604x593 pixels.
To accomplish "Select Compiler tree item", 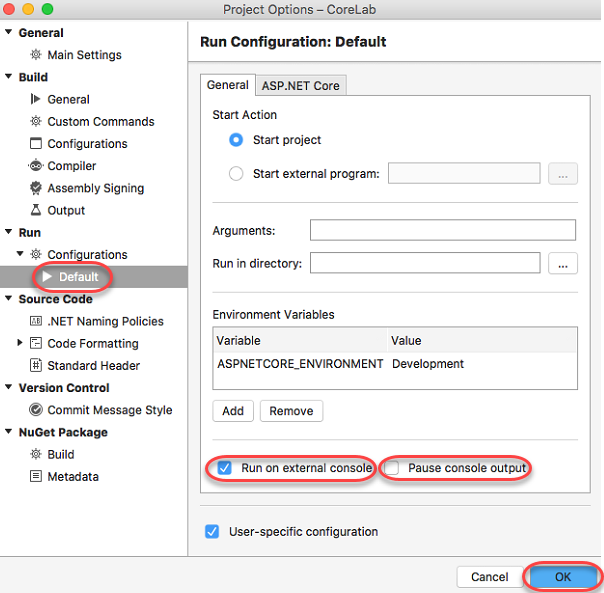I will [72, 166].
